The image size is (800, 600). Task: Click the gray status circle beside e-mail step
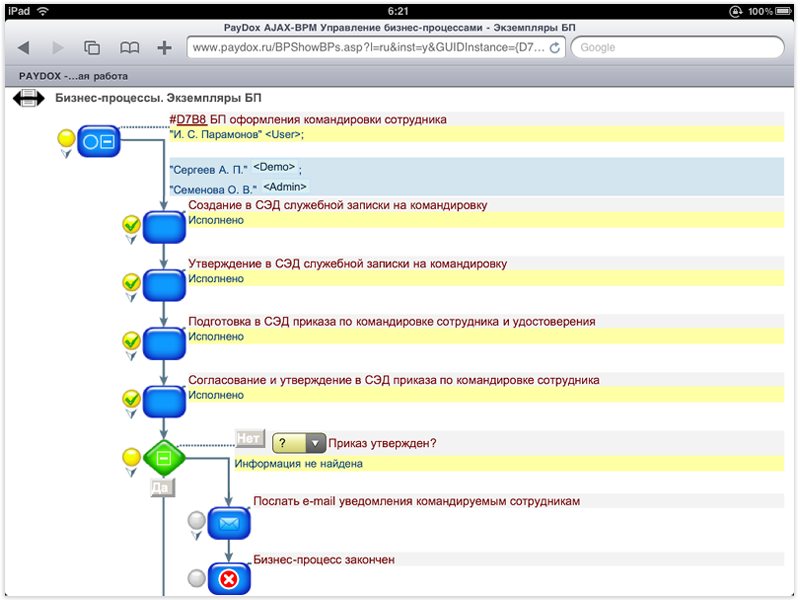(x=196, y=520)
